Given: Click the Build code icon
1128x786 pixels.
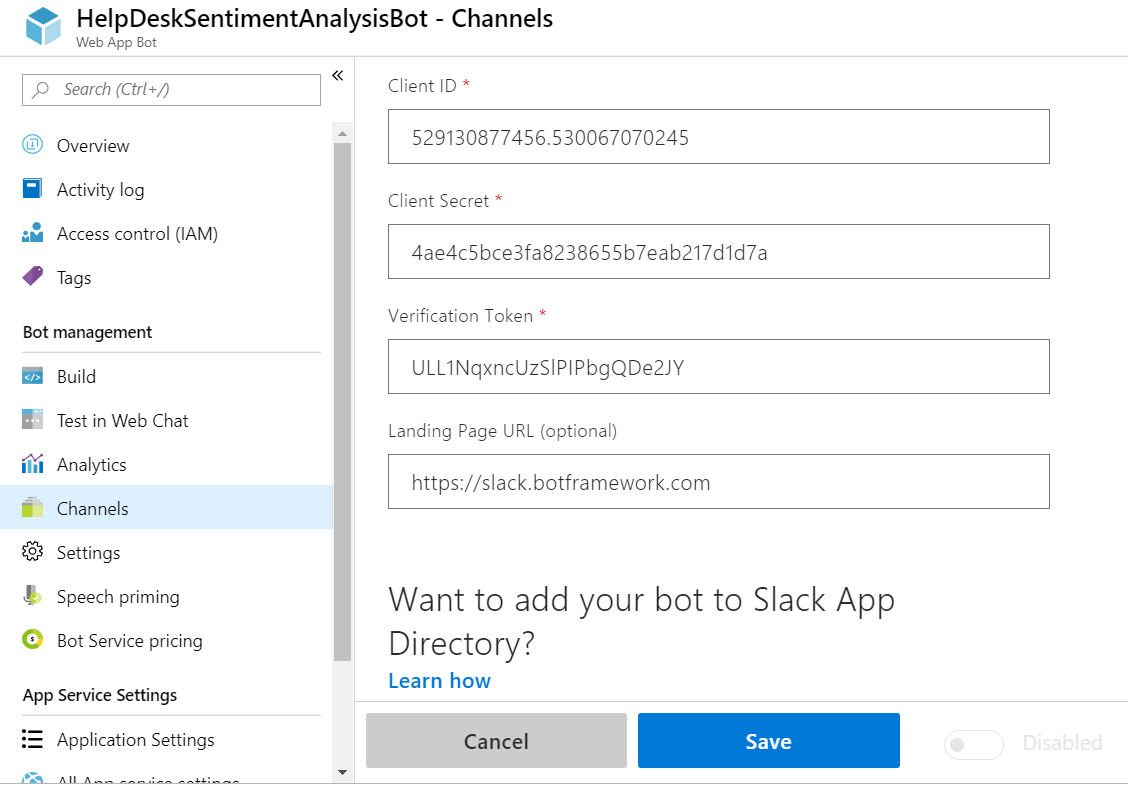Looking at the screenshot, I should 32,376.
